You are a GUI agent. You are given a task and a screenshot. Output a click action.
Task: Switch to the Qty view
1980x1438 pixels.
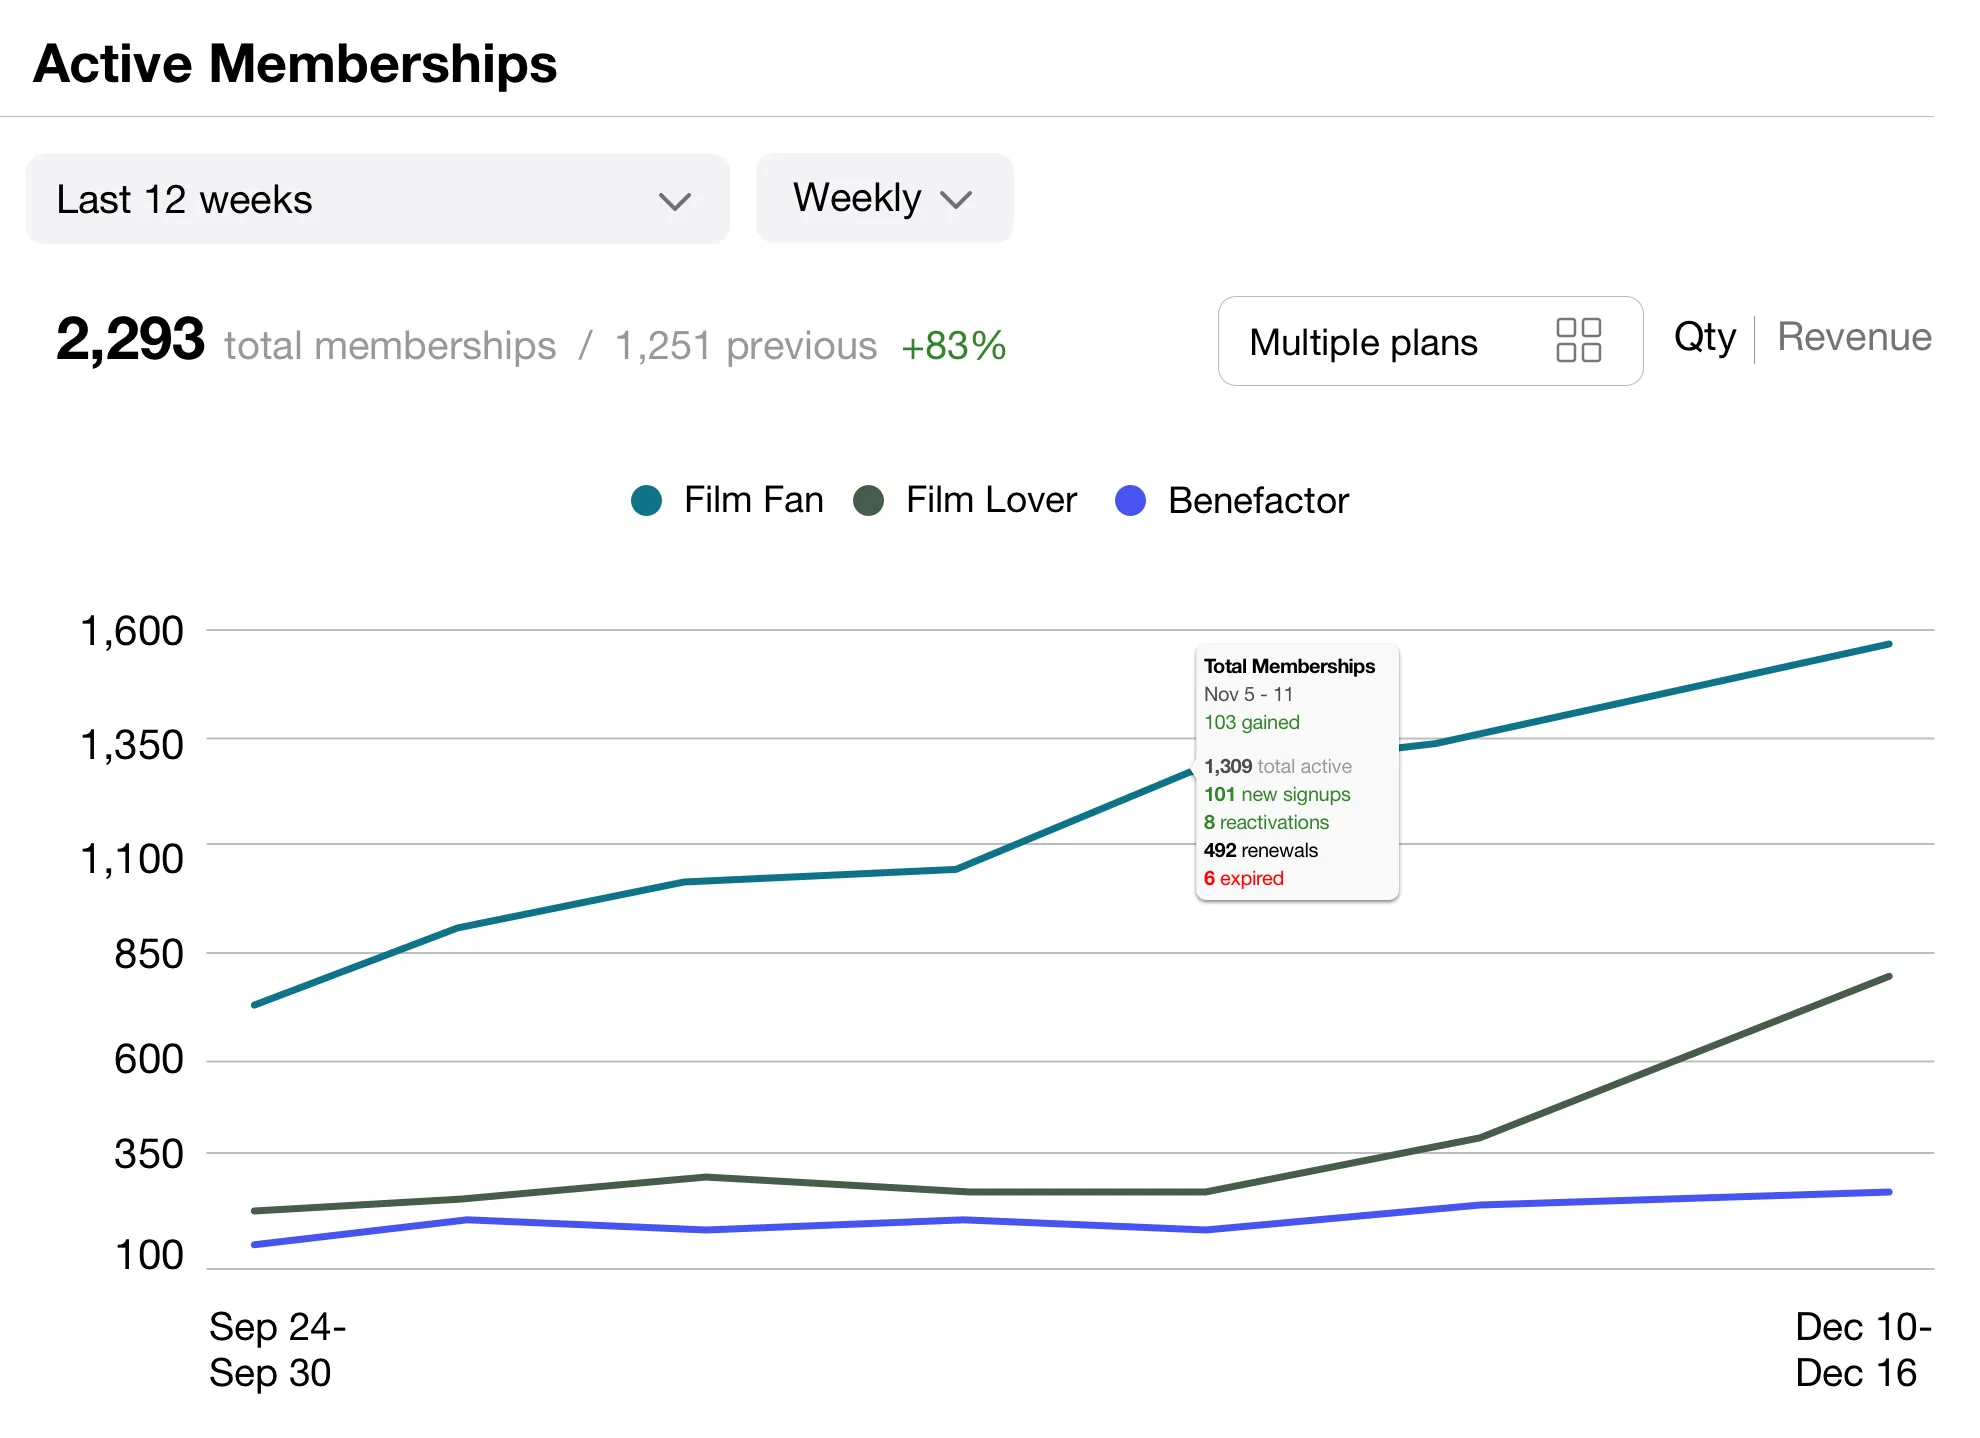pos(1705,337)
